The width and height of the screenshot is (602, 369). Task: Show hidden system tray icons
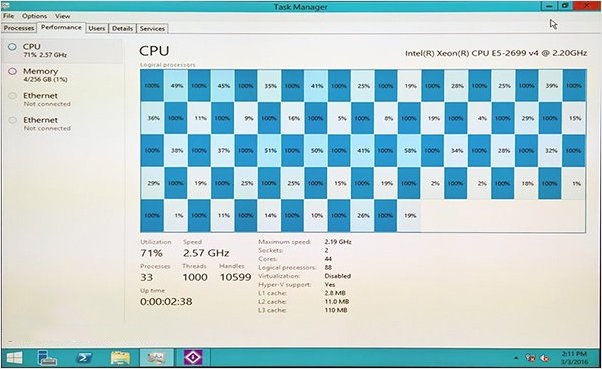516,358
